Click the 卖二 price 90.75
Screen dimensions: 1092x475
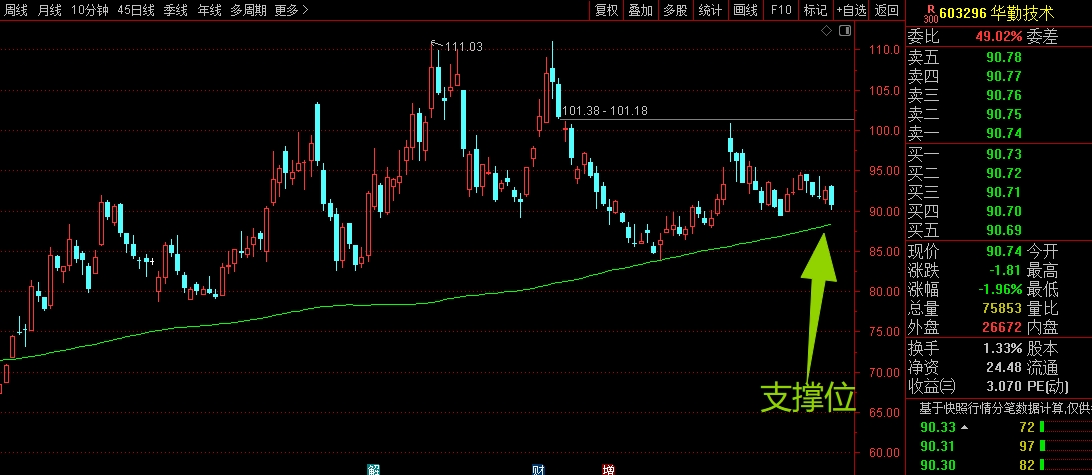(x=1004, y=114)
